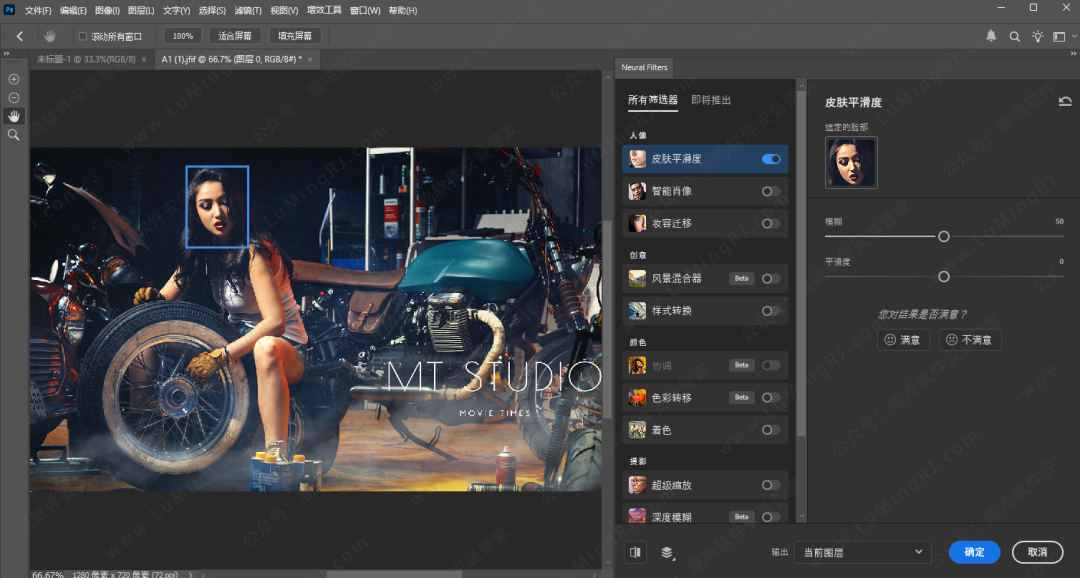Click the back arrow in options bar
Viewport: 1080px width, 578px height.
(x=19, y=36)
